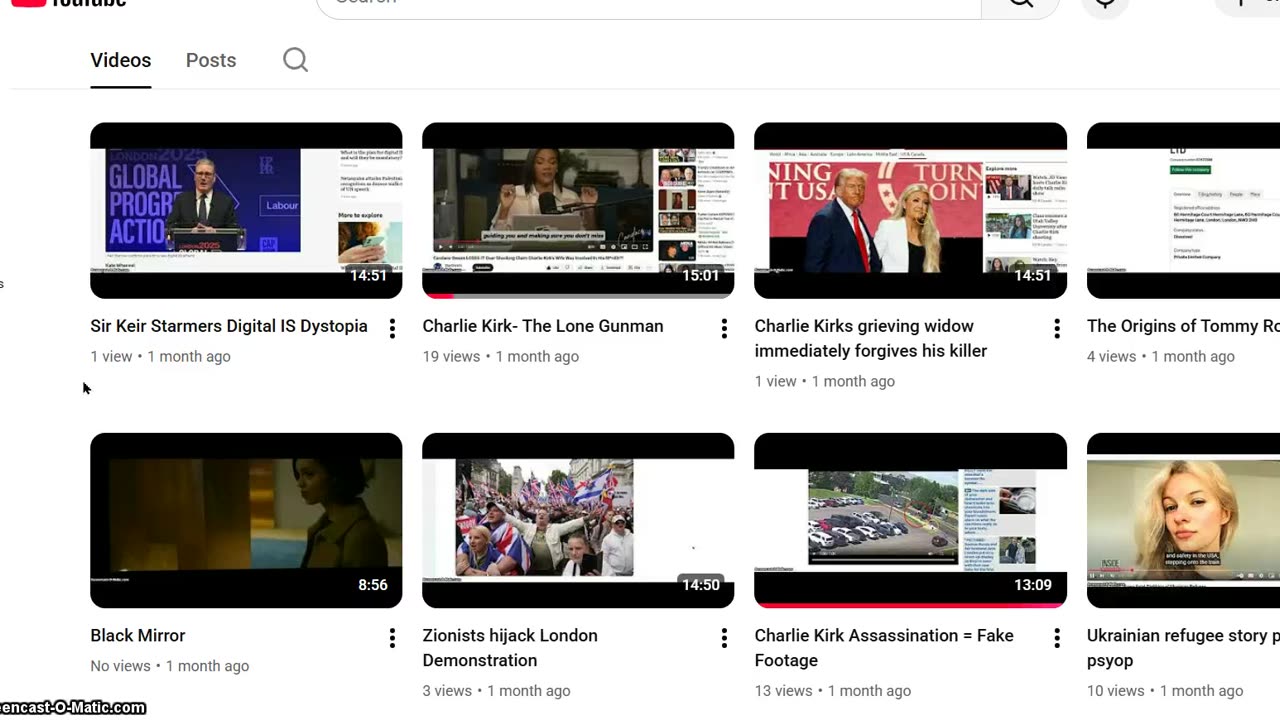Click the 14:50 duration badge
Viewport: 1280px width, 720px height.
pyautogui.click(x=700, y=586)
